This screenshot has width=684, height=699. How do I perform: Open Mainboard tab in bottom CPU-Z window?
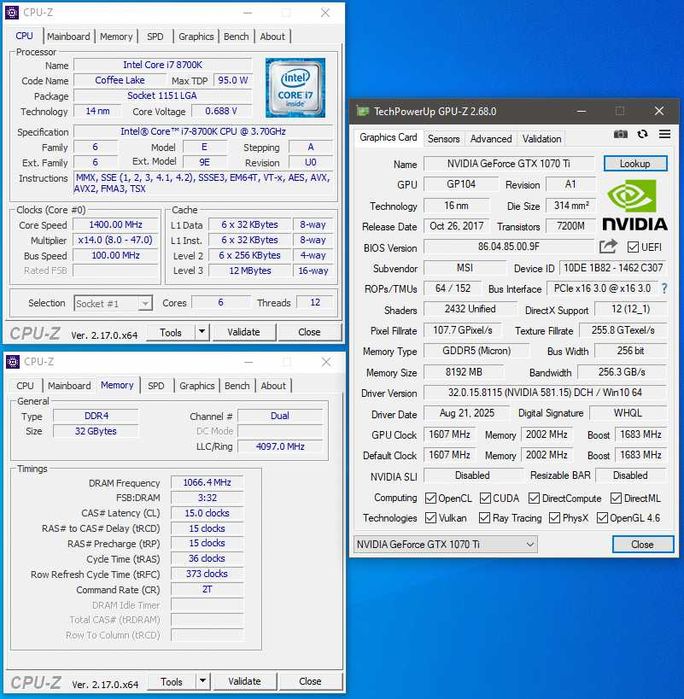pyautogui.click(x=70, y=386)
